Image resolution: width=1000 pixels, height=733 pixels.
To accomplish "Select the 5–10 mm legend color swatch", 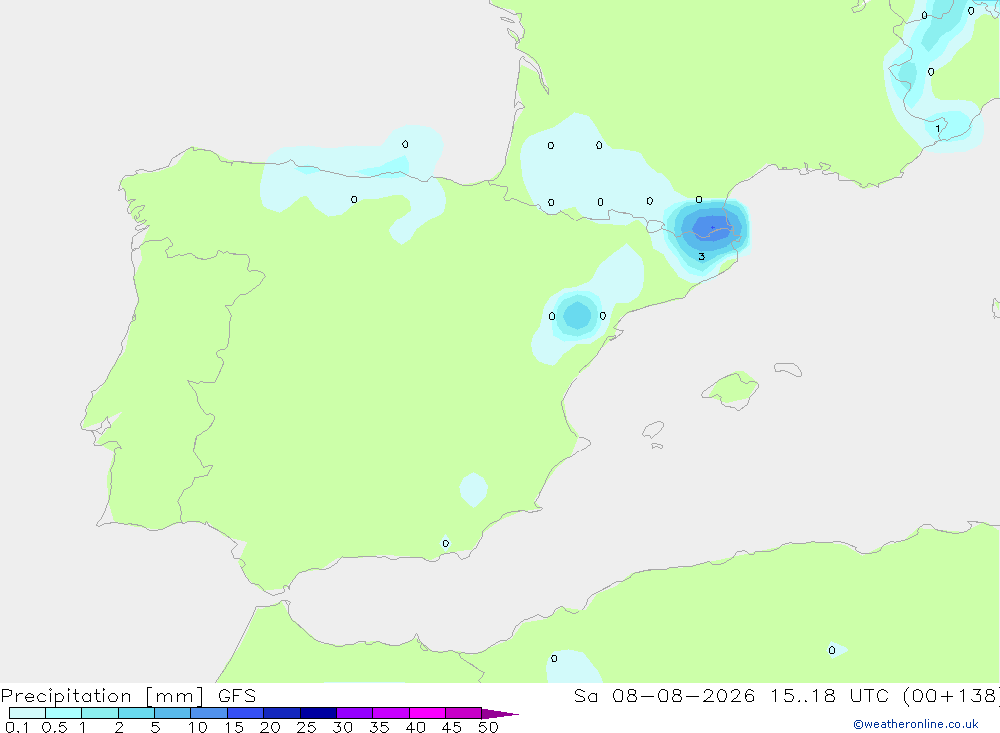I will pos(172,713).
